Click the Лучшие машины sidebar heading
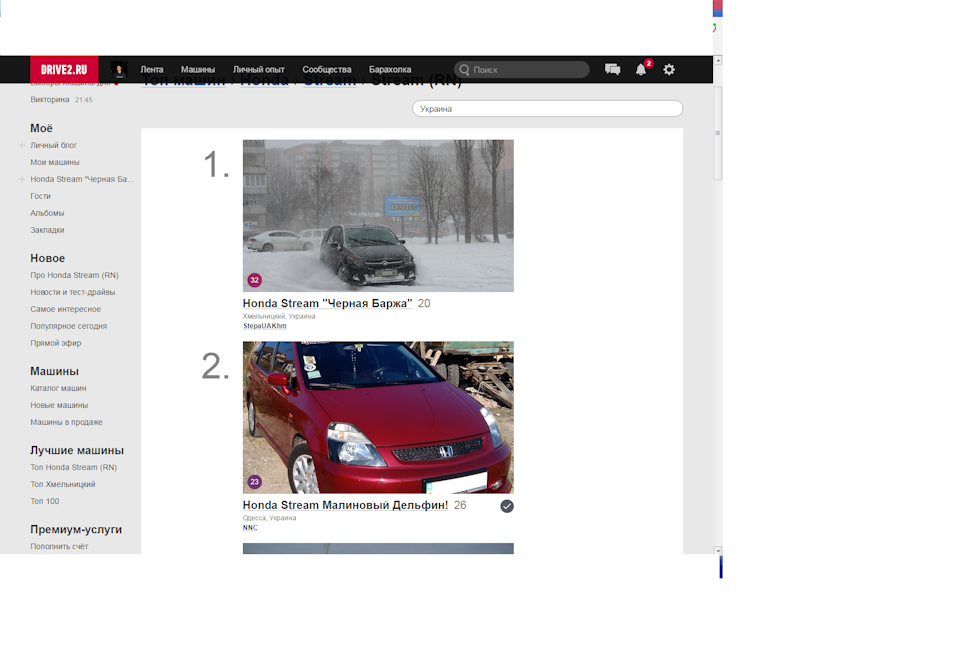The height and width of the screenshot is (652, 960). click(x=77, y=451)
